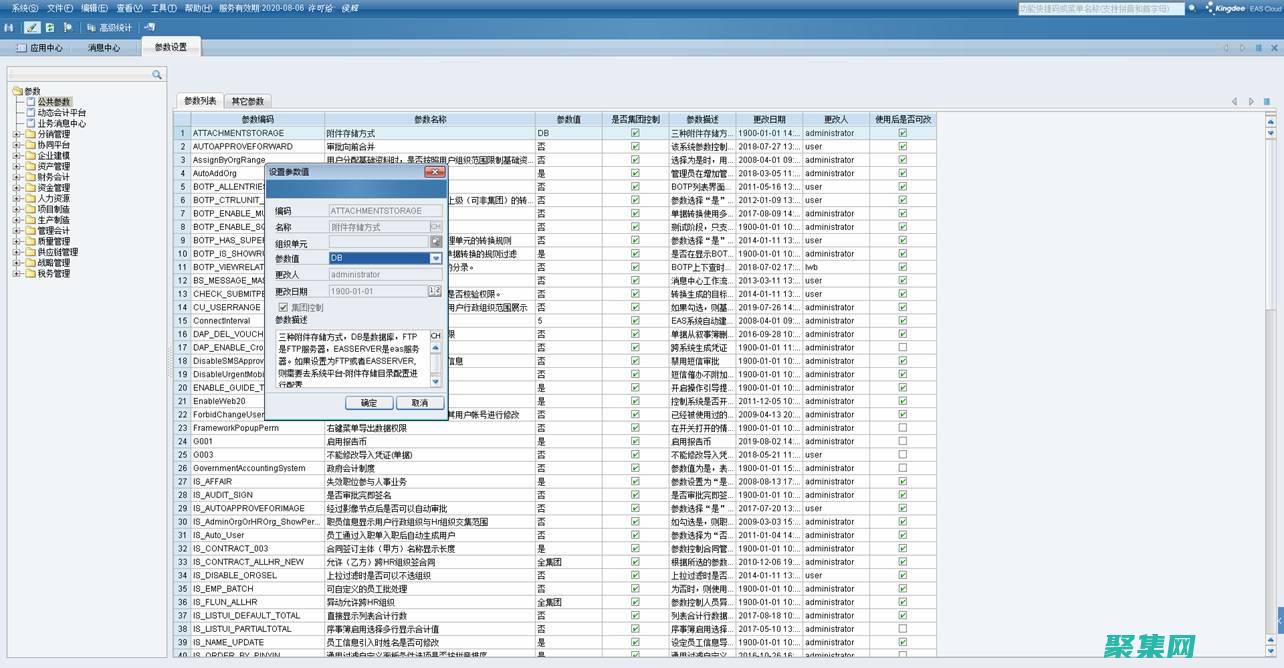
Task: Click the lookup icon next to 组织单元 field
Action: 436,242
